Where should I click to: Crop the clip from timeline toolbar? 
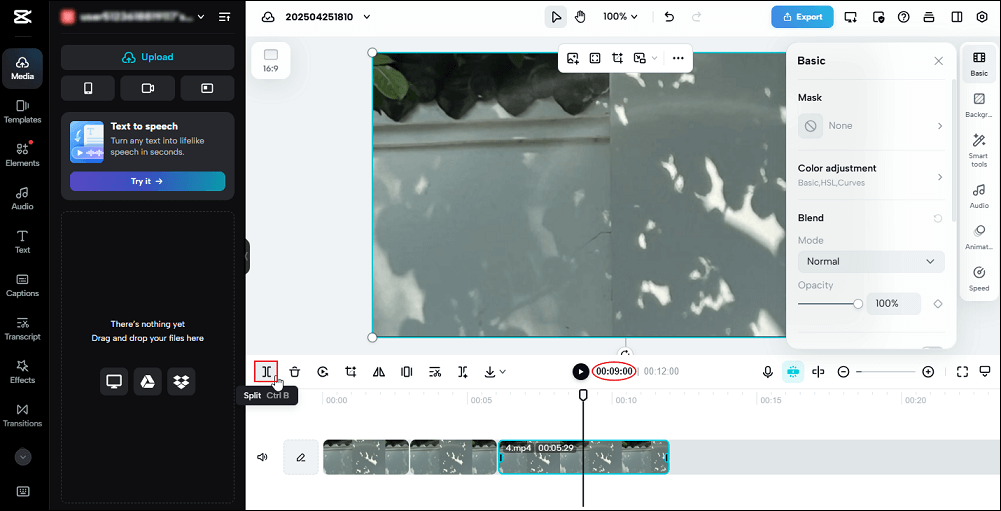[350, 372]
